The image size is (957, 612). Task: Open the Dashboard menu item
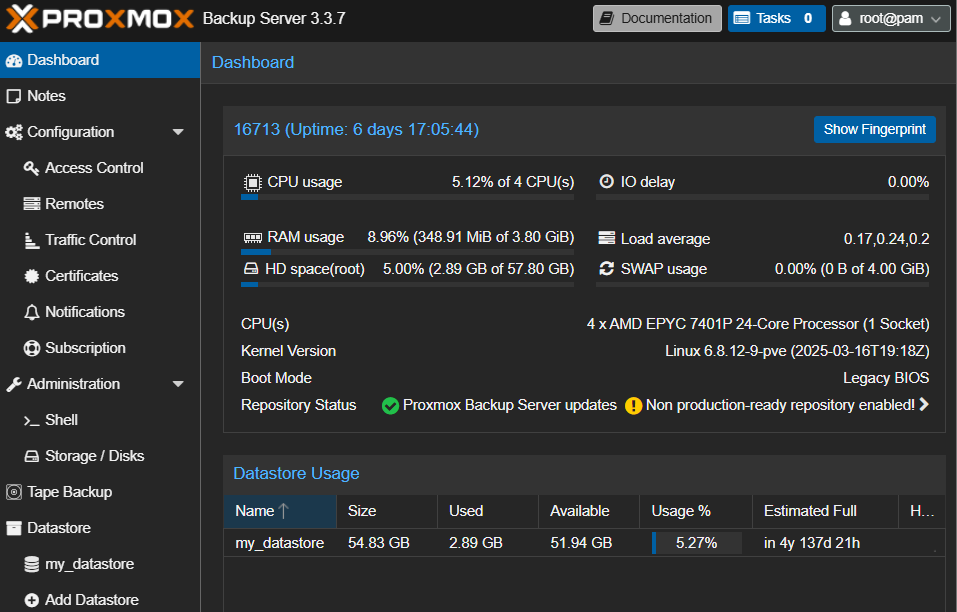(63, 60)
